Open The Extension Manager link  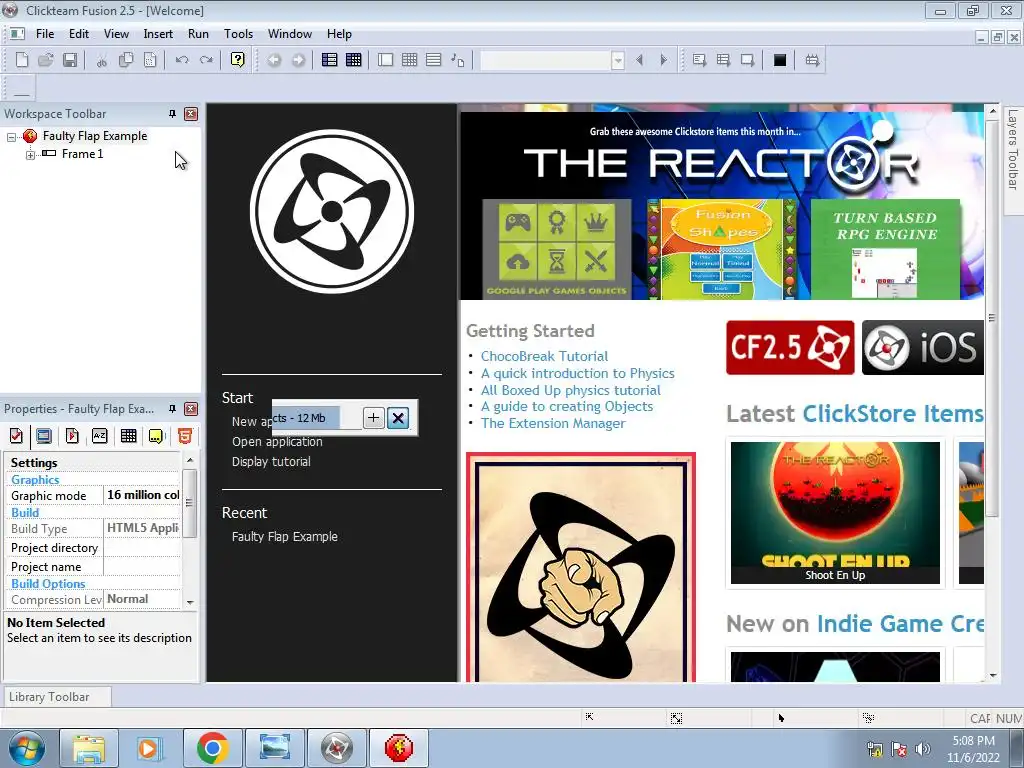(x=553, y=423)
